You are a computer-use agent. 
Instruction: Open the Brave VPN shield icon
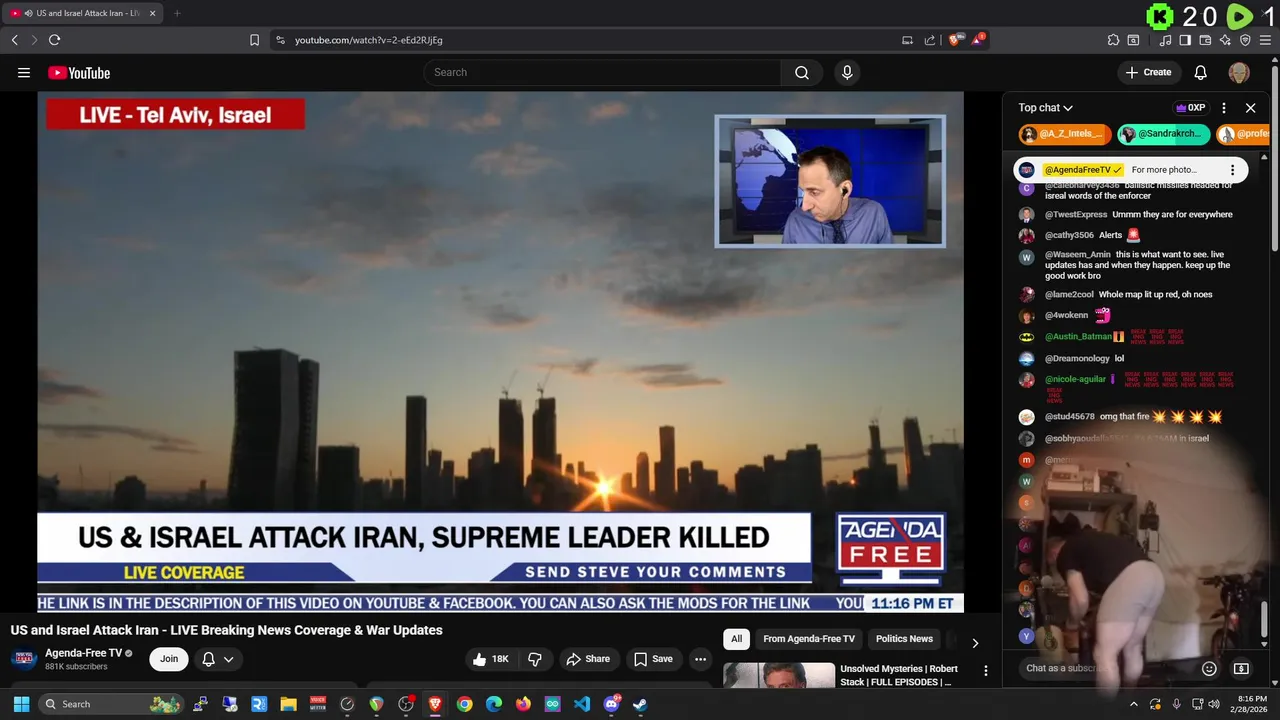1245,40
